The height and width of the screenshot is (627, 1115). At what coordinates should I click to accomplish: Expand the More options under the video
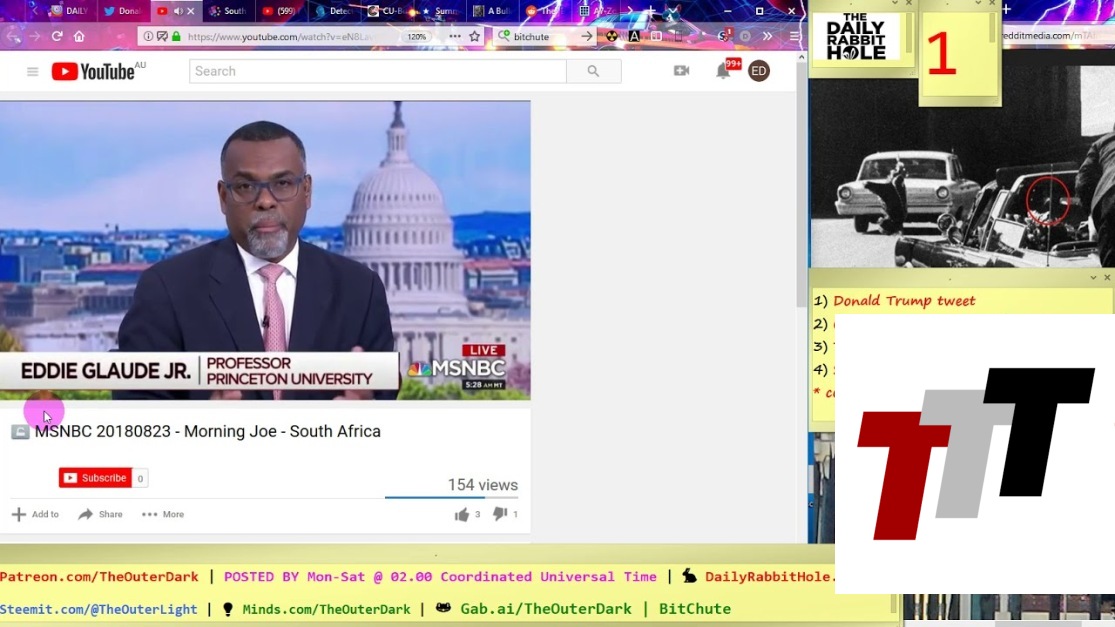click(x=163, y=514)
